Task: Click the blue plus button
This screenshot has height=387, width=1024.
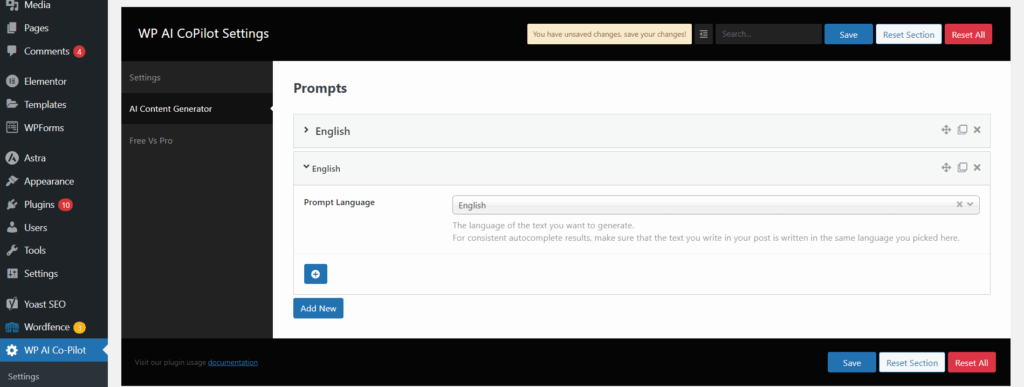Action: coord(315,274)
